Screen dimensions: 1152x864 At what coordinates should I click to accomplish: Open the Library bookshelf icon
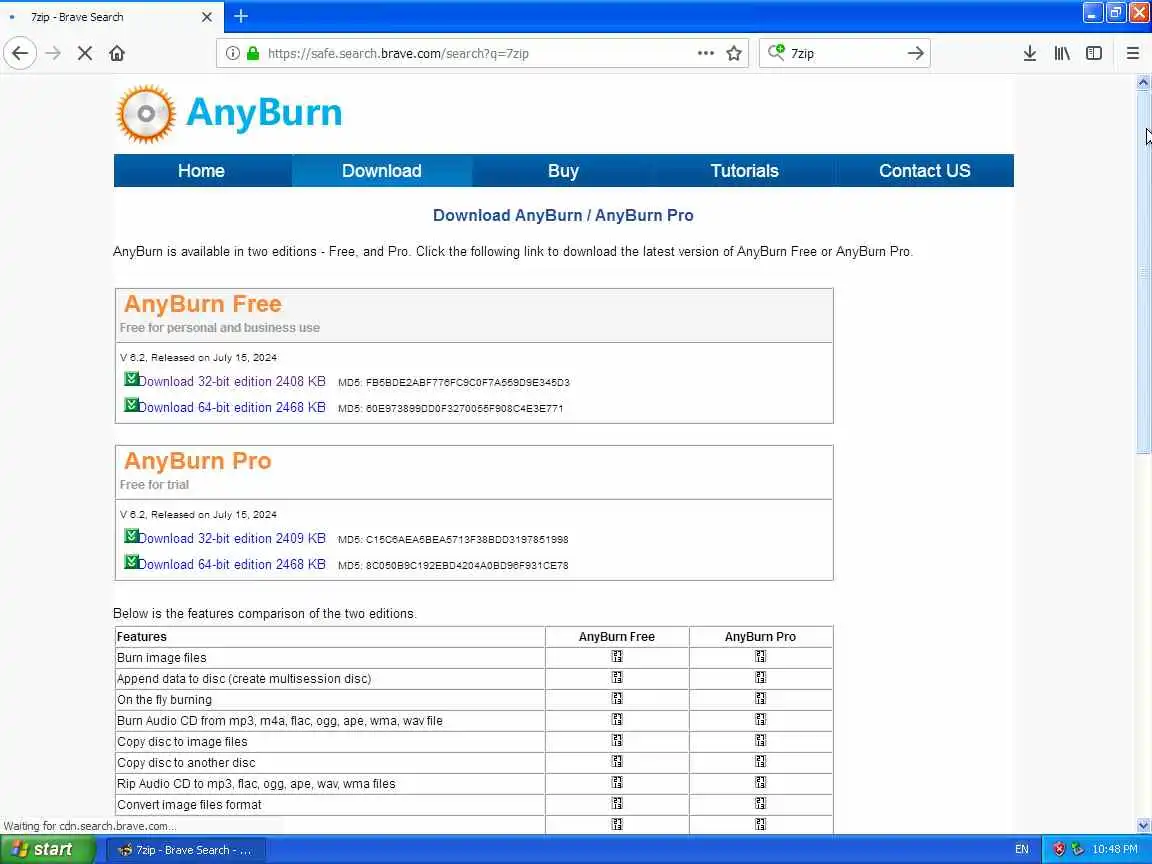coord(1062,53)
